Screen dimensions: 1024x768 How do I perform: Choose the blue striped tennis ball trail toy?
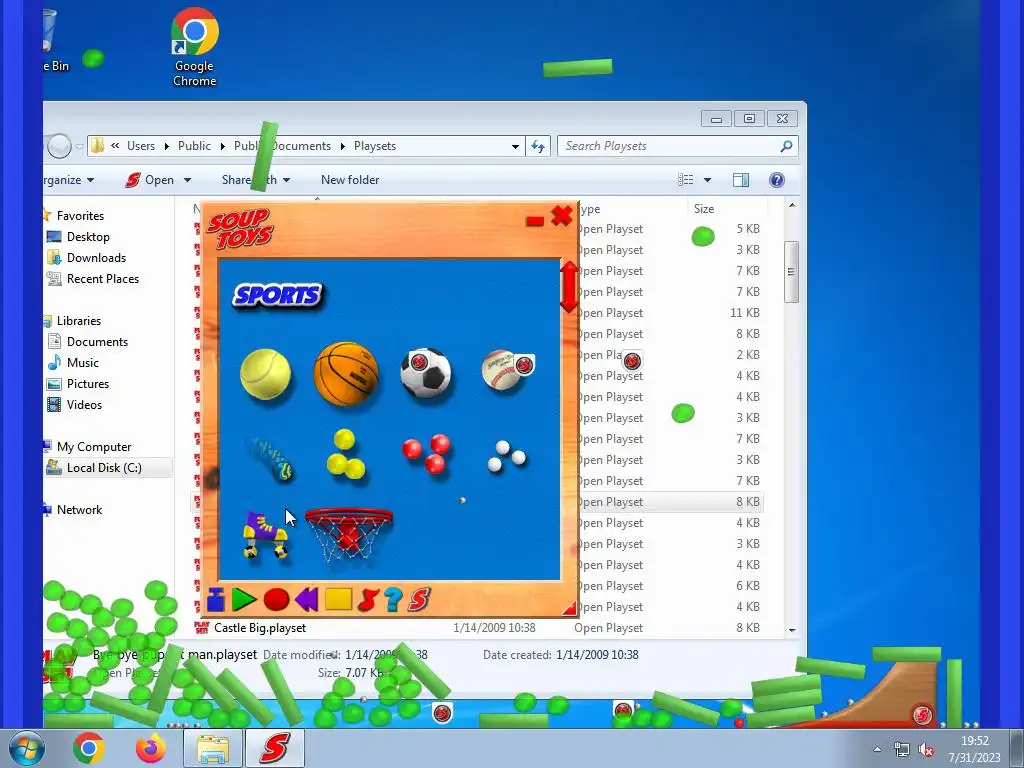pos(270,458)
